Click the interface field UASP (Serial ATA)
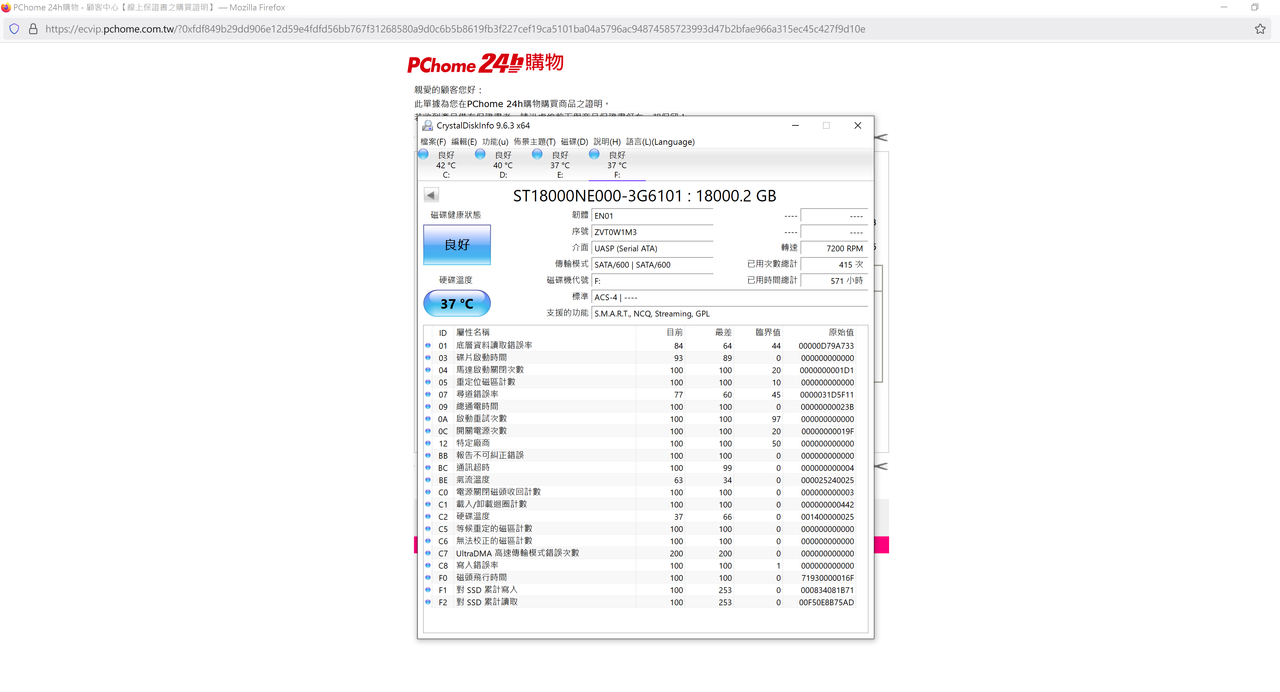 pyautogui.click(x=652, y=248)
